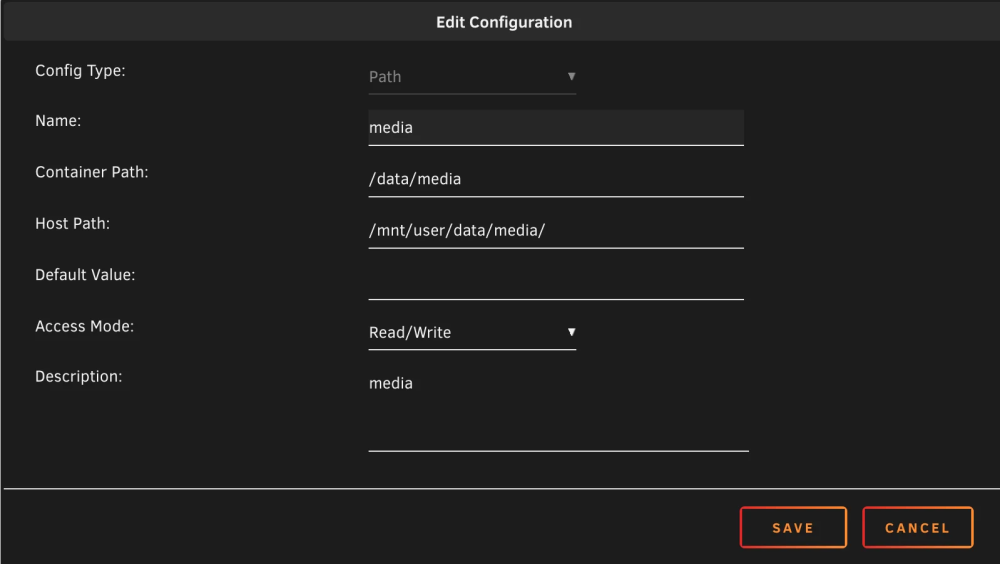Viewport: 1000px width, 564px height.
Task: Click the Access Mode dropdown arrow
Action: tap(571, 332)
